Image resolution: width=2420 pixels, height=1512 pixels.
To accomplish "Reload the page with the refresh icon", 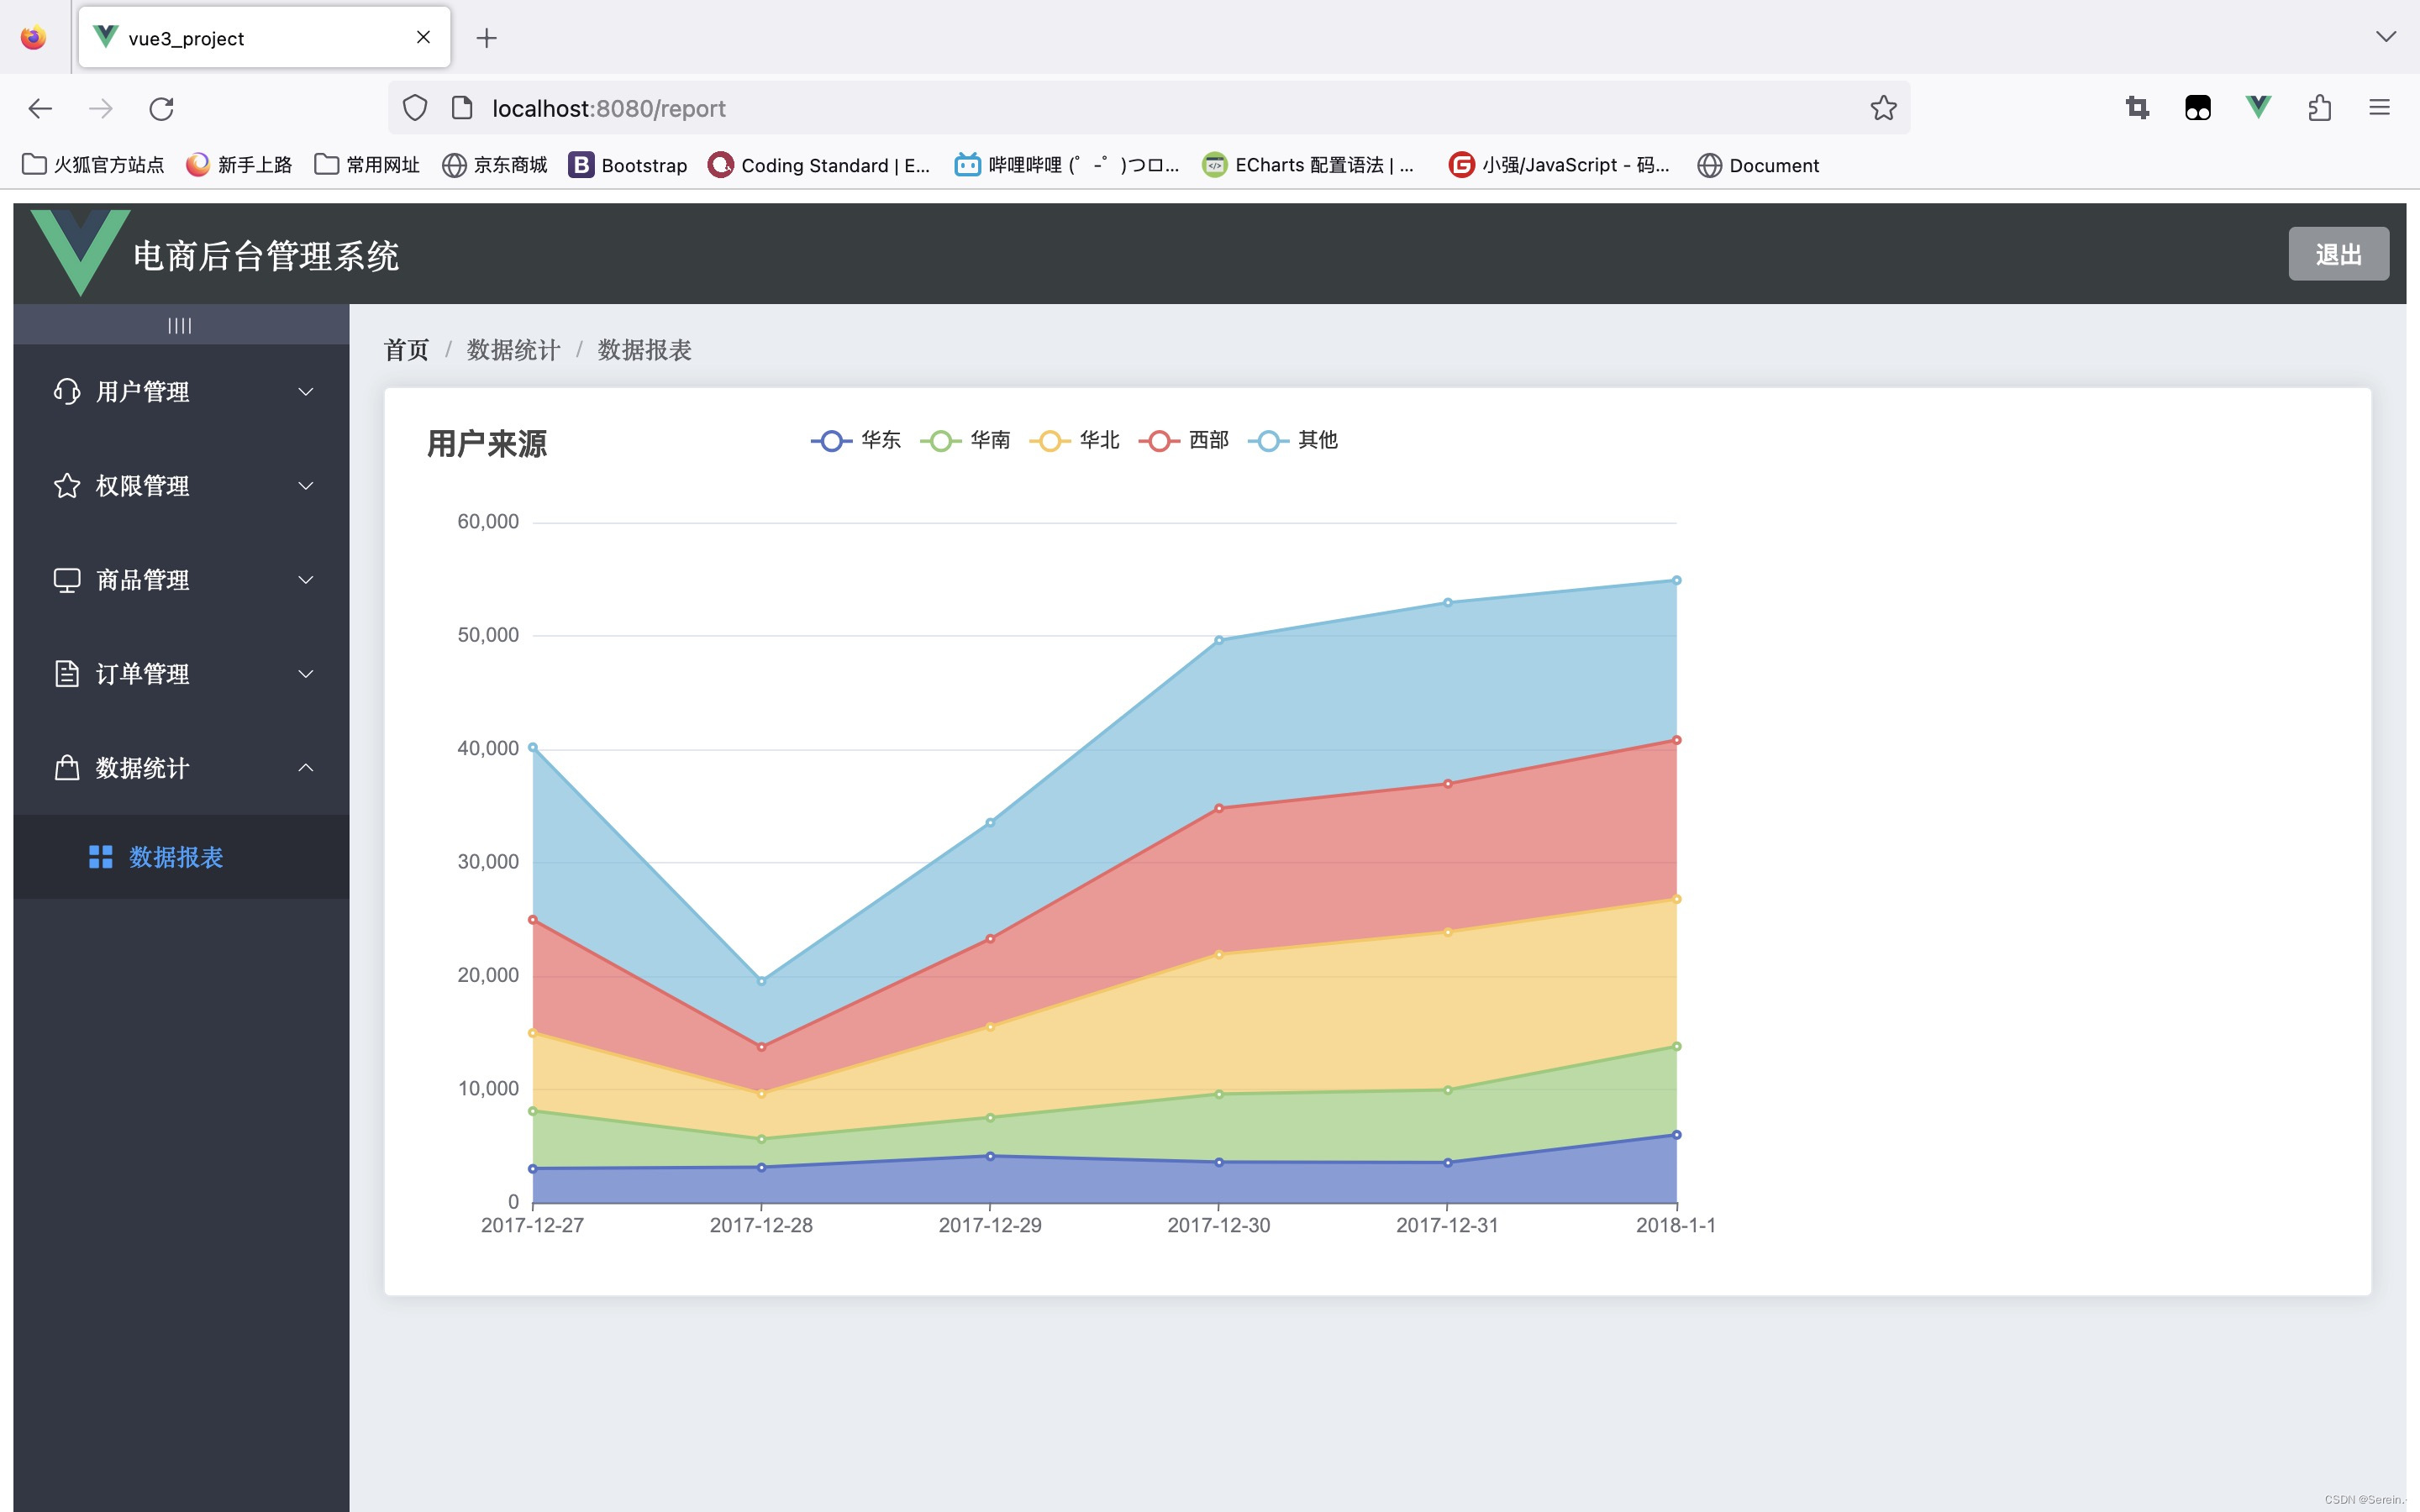I will click(162, 108).
